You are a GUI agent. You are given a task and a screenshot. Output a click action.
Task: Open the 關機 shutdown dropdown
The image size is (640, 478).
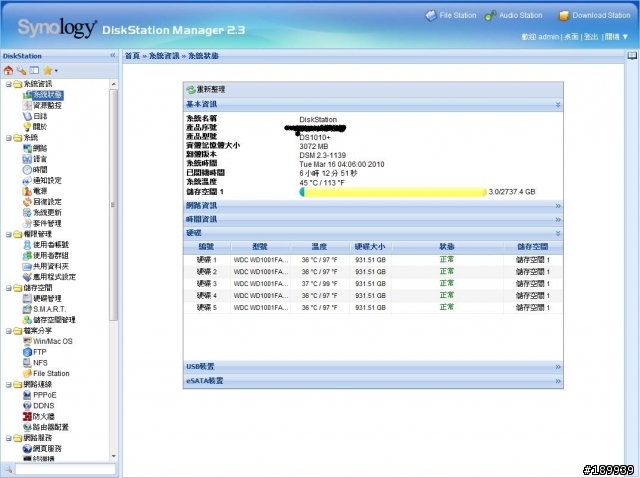point(616,37)
